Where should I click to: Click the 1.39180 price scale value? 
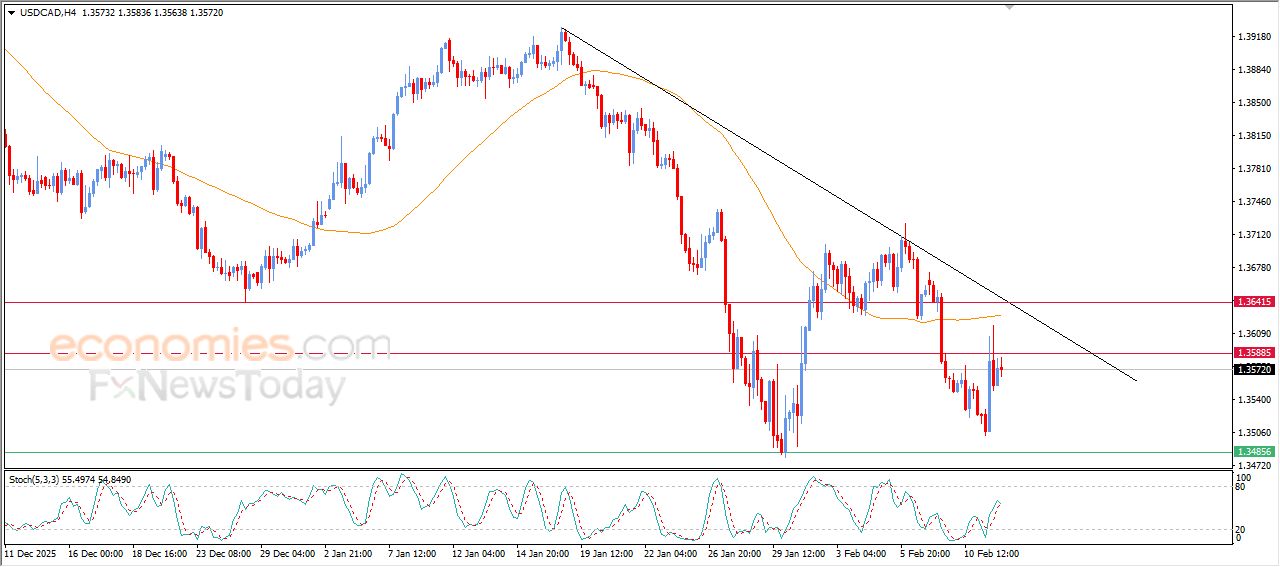pyautogui.click(x=1253, y=37)
